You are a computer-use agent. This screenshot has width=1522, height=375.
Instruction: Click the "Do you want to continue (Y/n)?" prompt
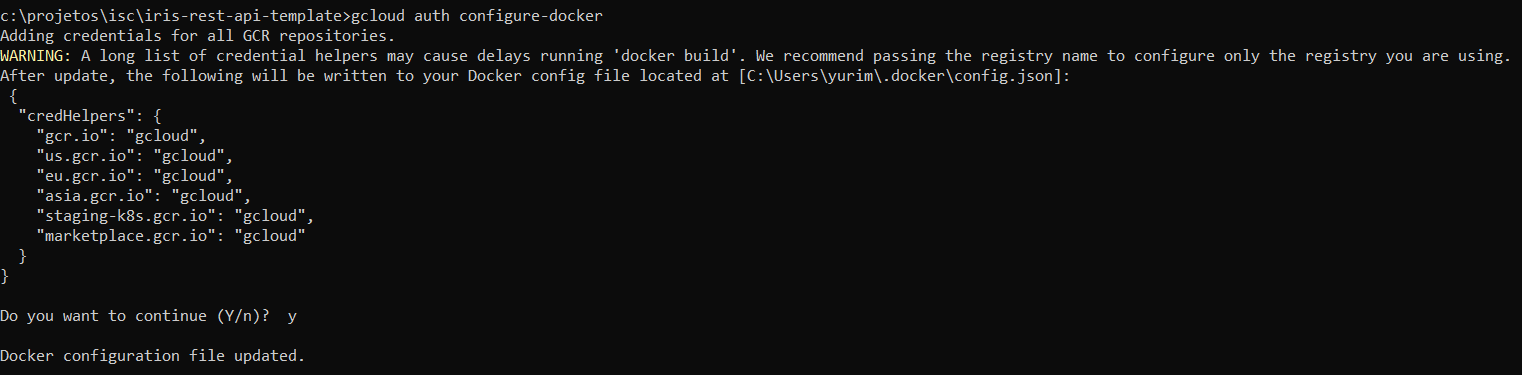click(x=135, y=316)
